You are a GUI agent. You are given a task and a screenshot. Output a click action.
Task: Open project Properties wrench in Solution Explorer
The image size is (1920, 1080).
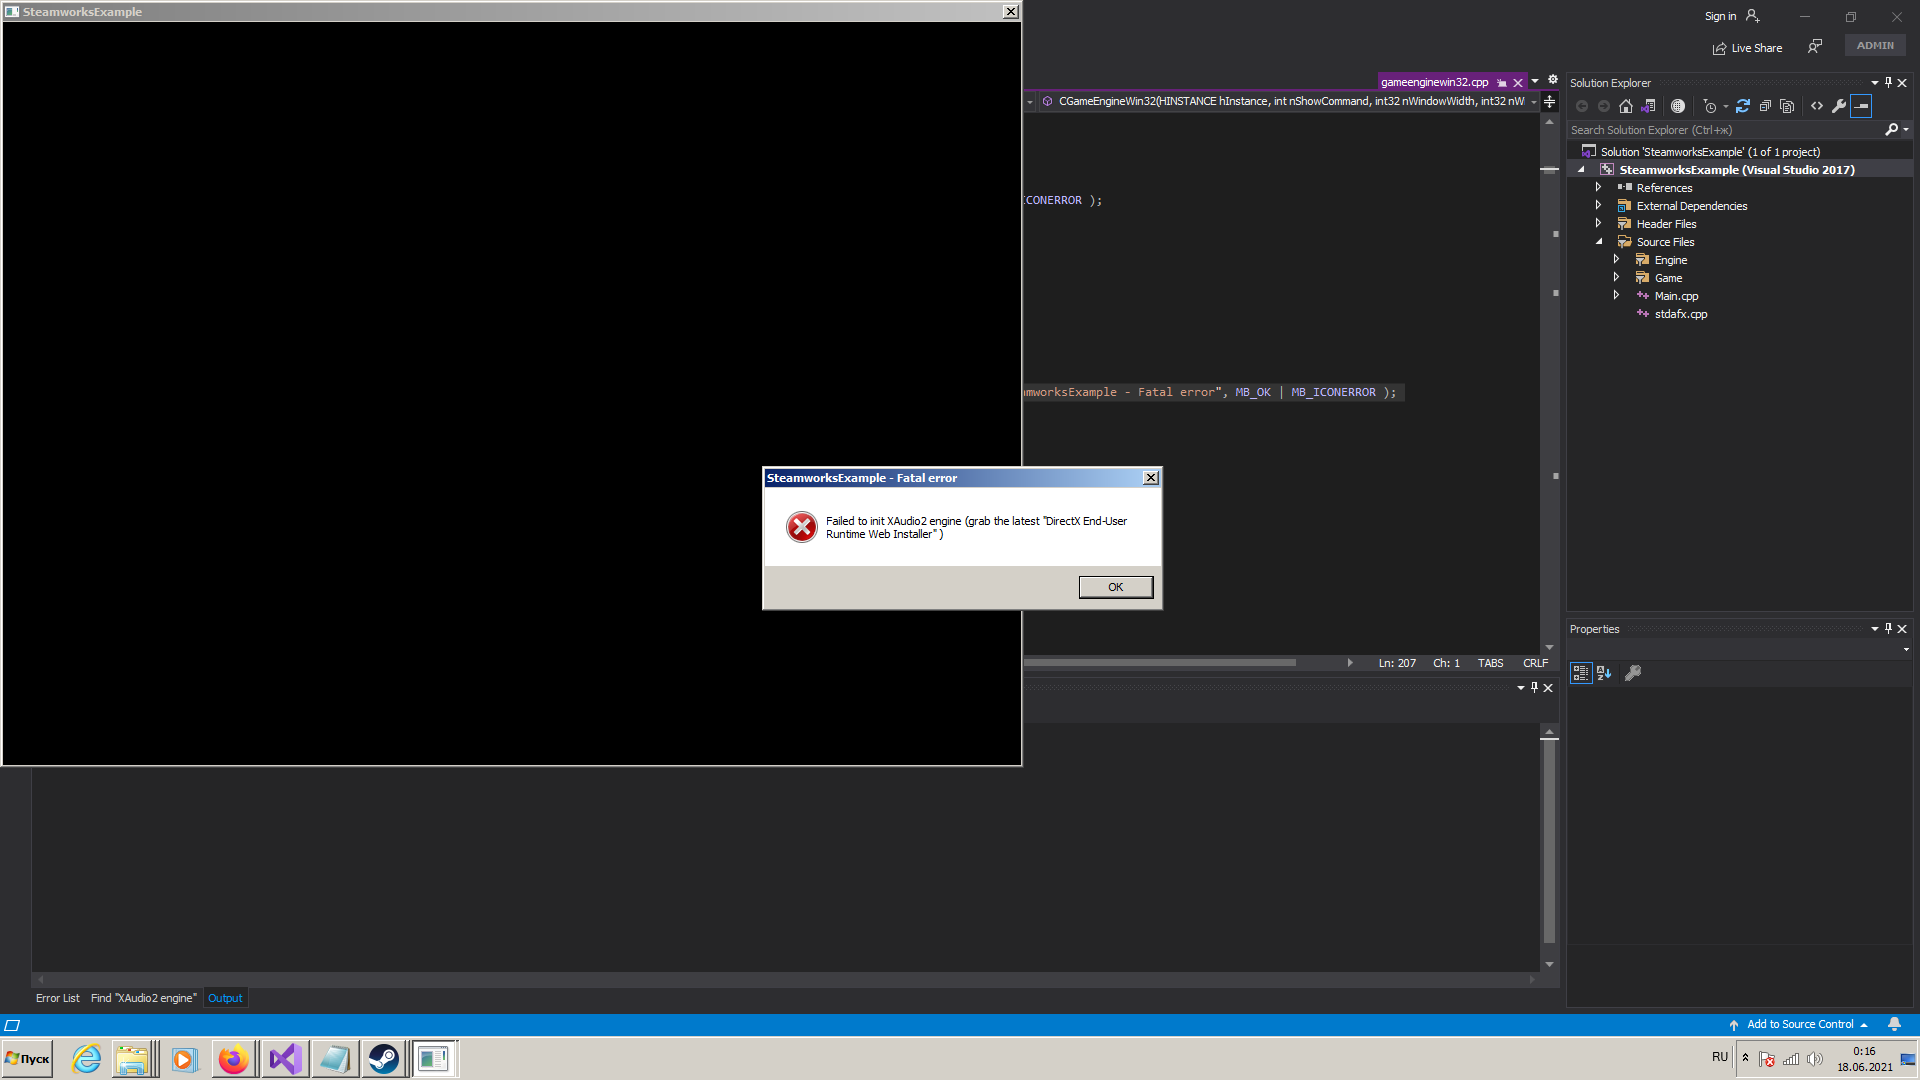click(1839, 106)
